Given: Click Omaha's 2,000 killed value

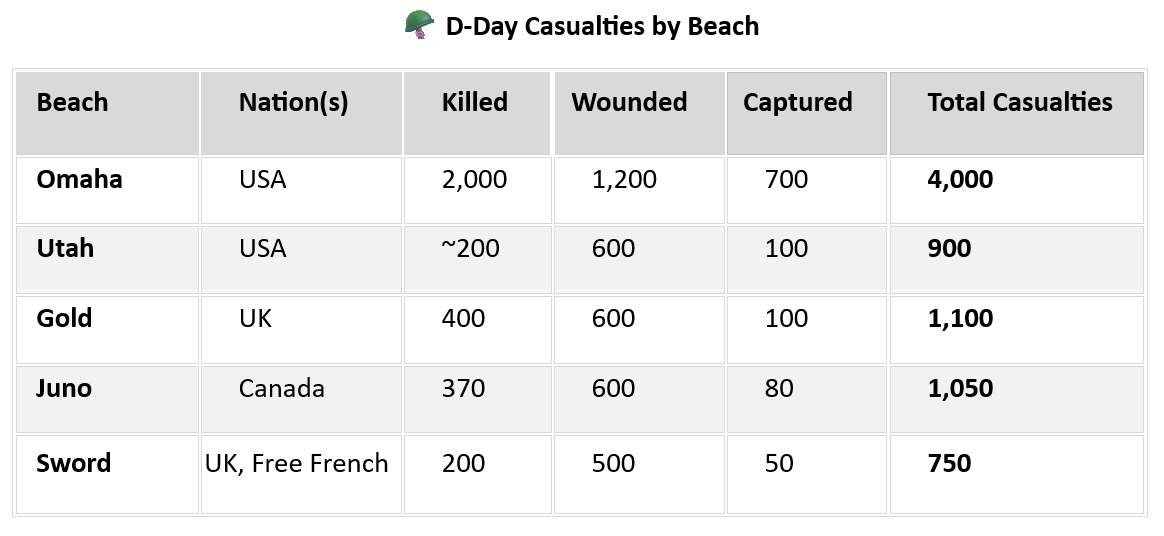Looking at the screenshot, I should [x=474, y=180].
